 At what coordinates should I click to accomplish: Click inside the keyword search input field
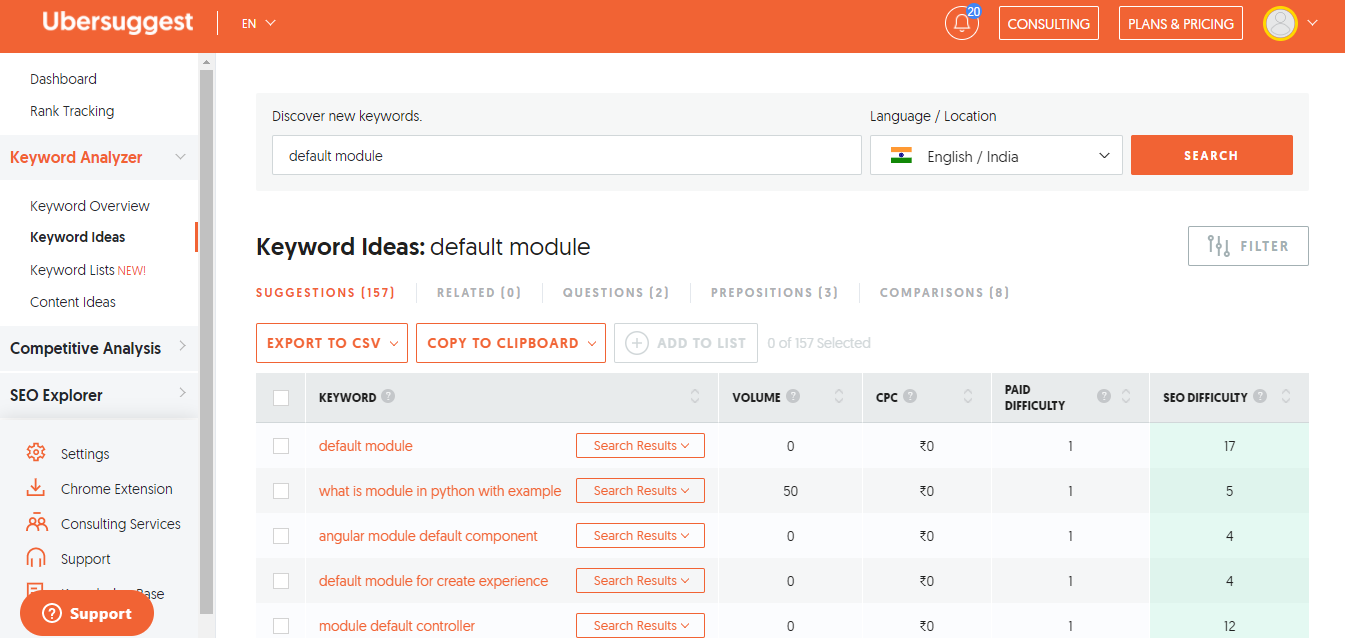pos(567,155)
